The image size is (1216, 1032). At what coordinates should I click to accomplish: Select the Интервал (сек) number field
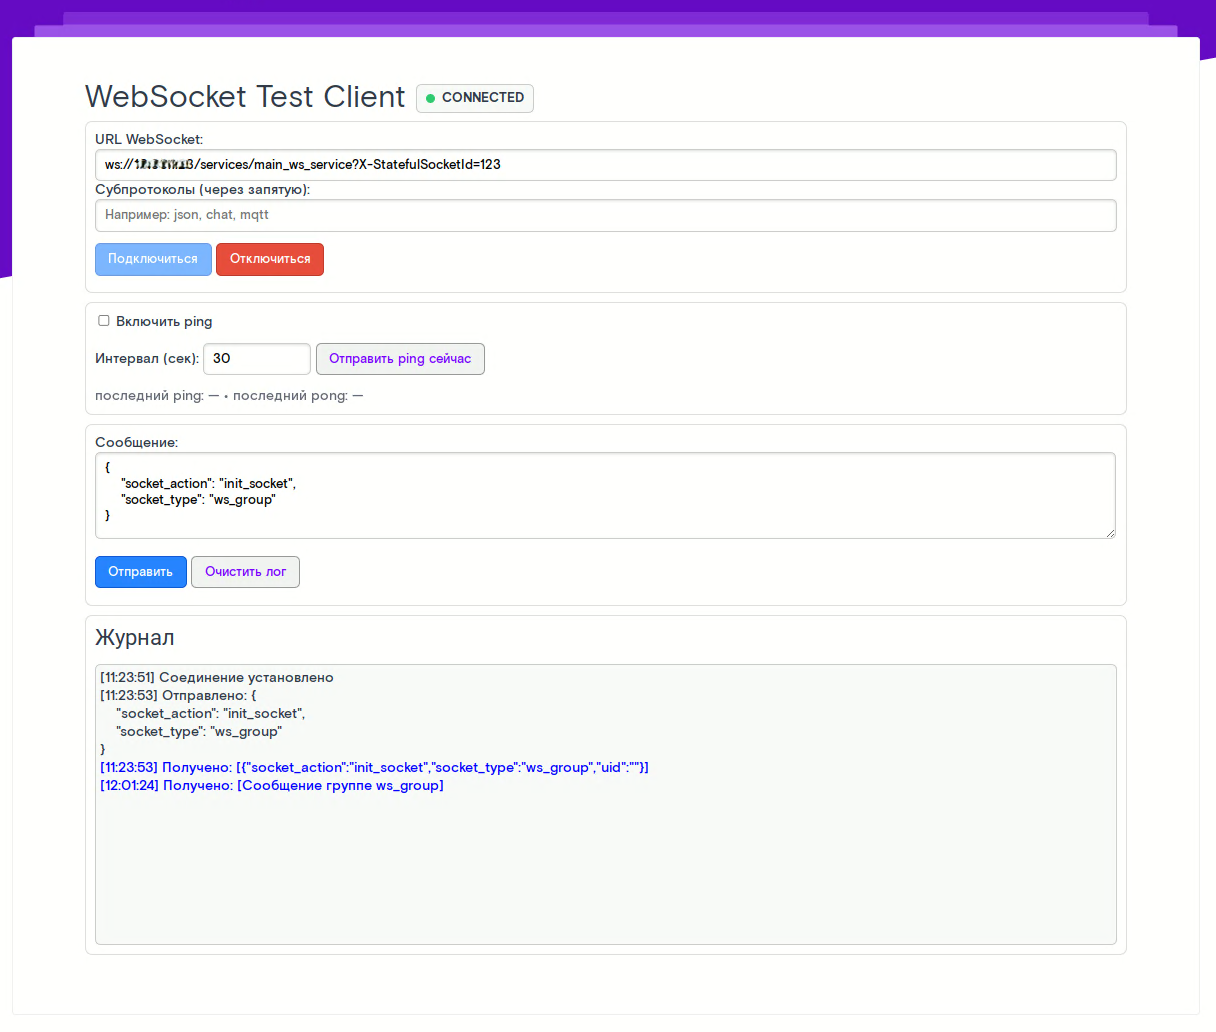(257, 359)
